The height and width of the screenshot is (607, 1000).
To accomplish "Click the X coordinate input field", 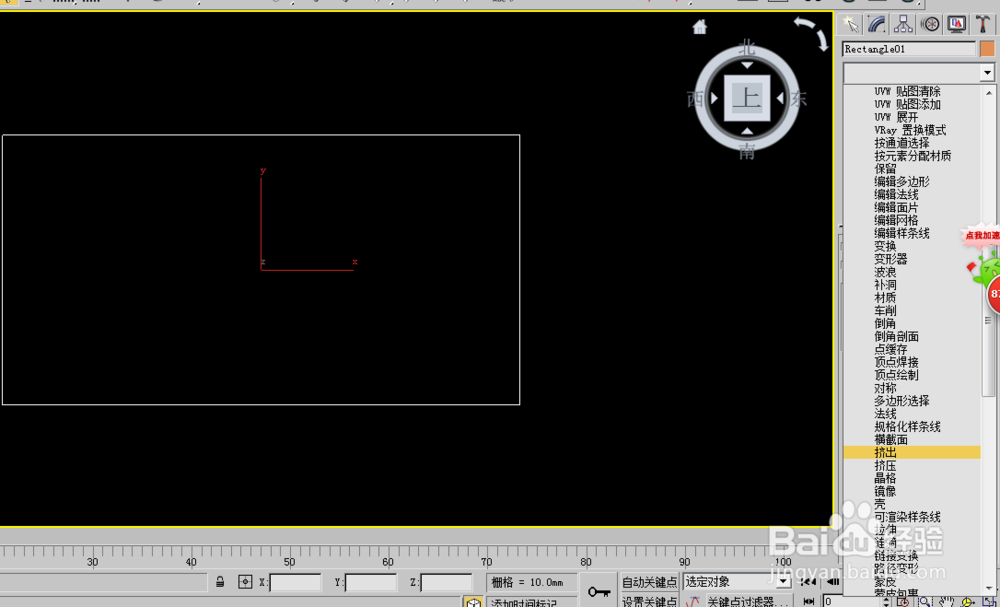I will click(295, 582).
